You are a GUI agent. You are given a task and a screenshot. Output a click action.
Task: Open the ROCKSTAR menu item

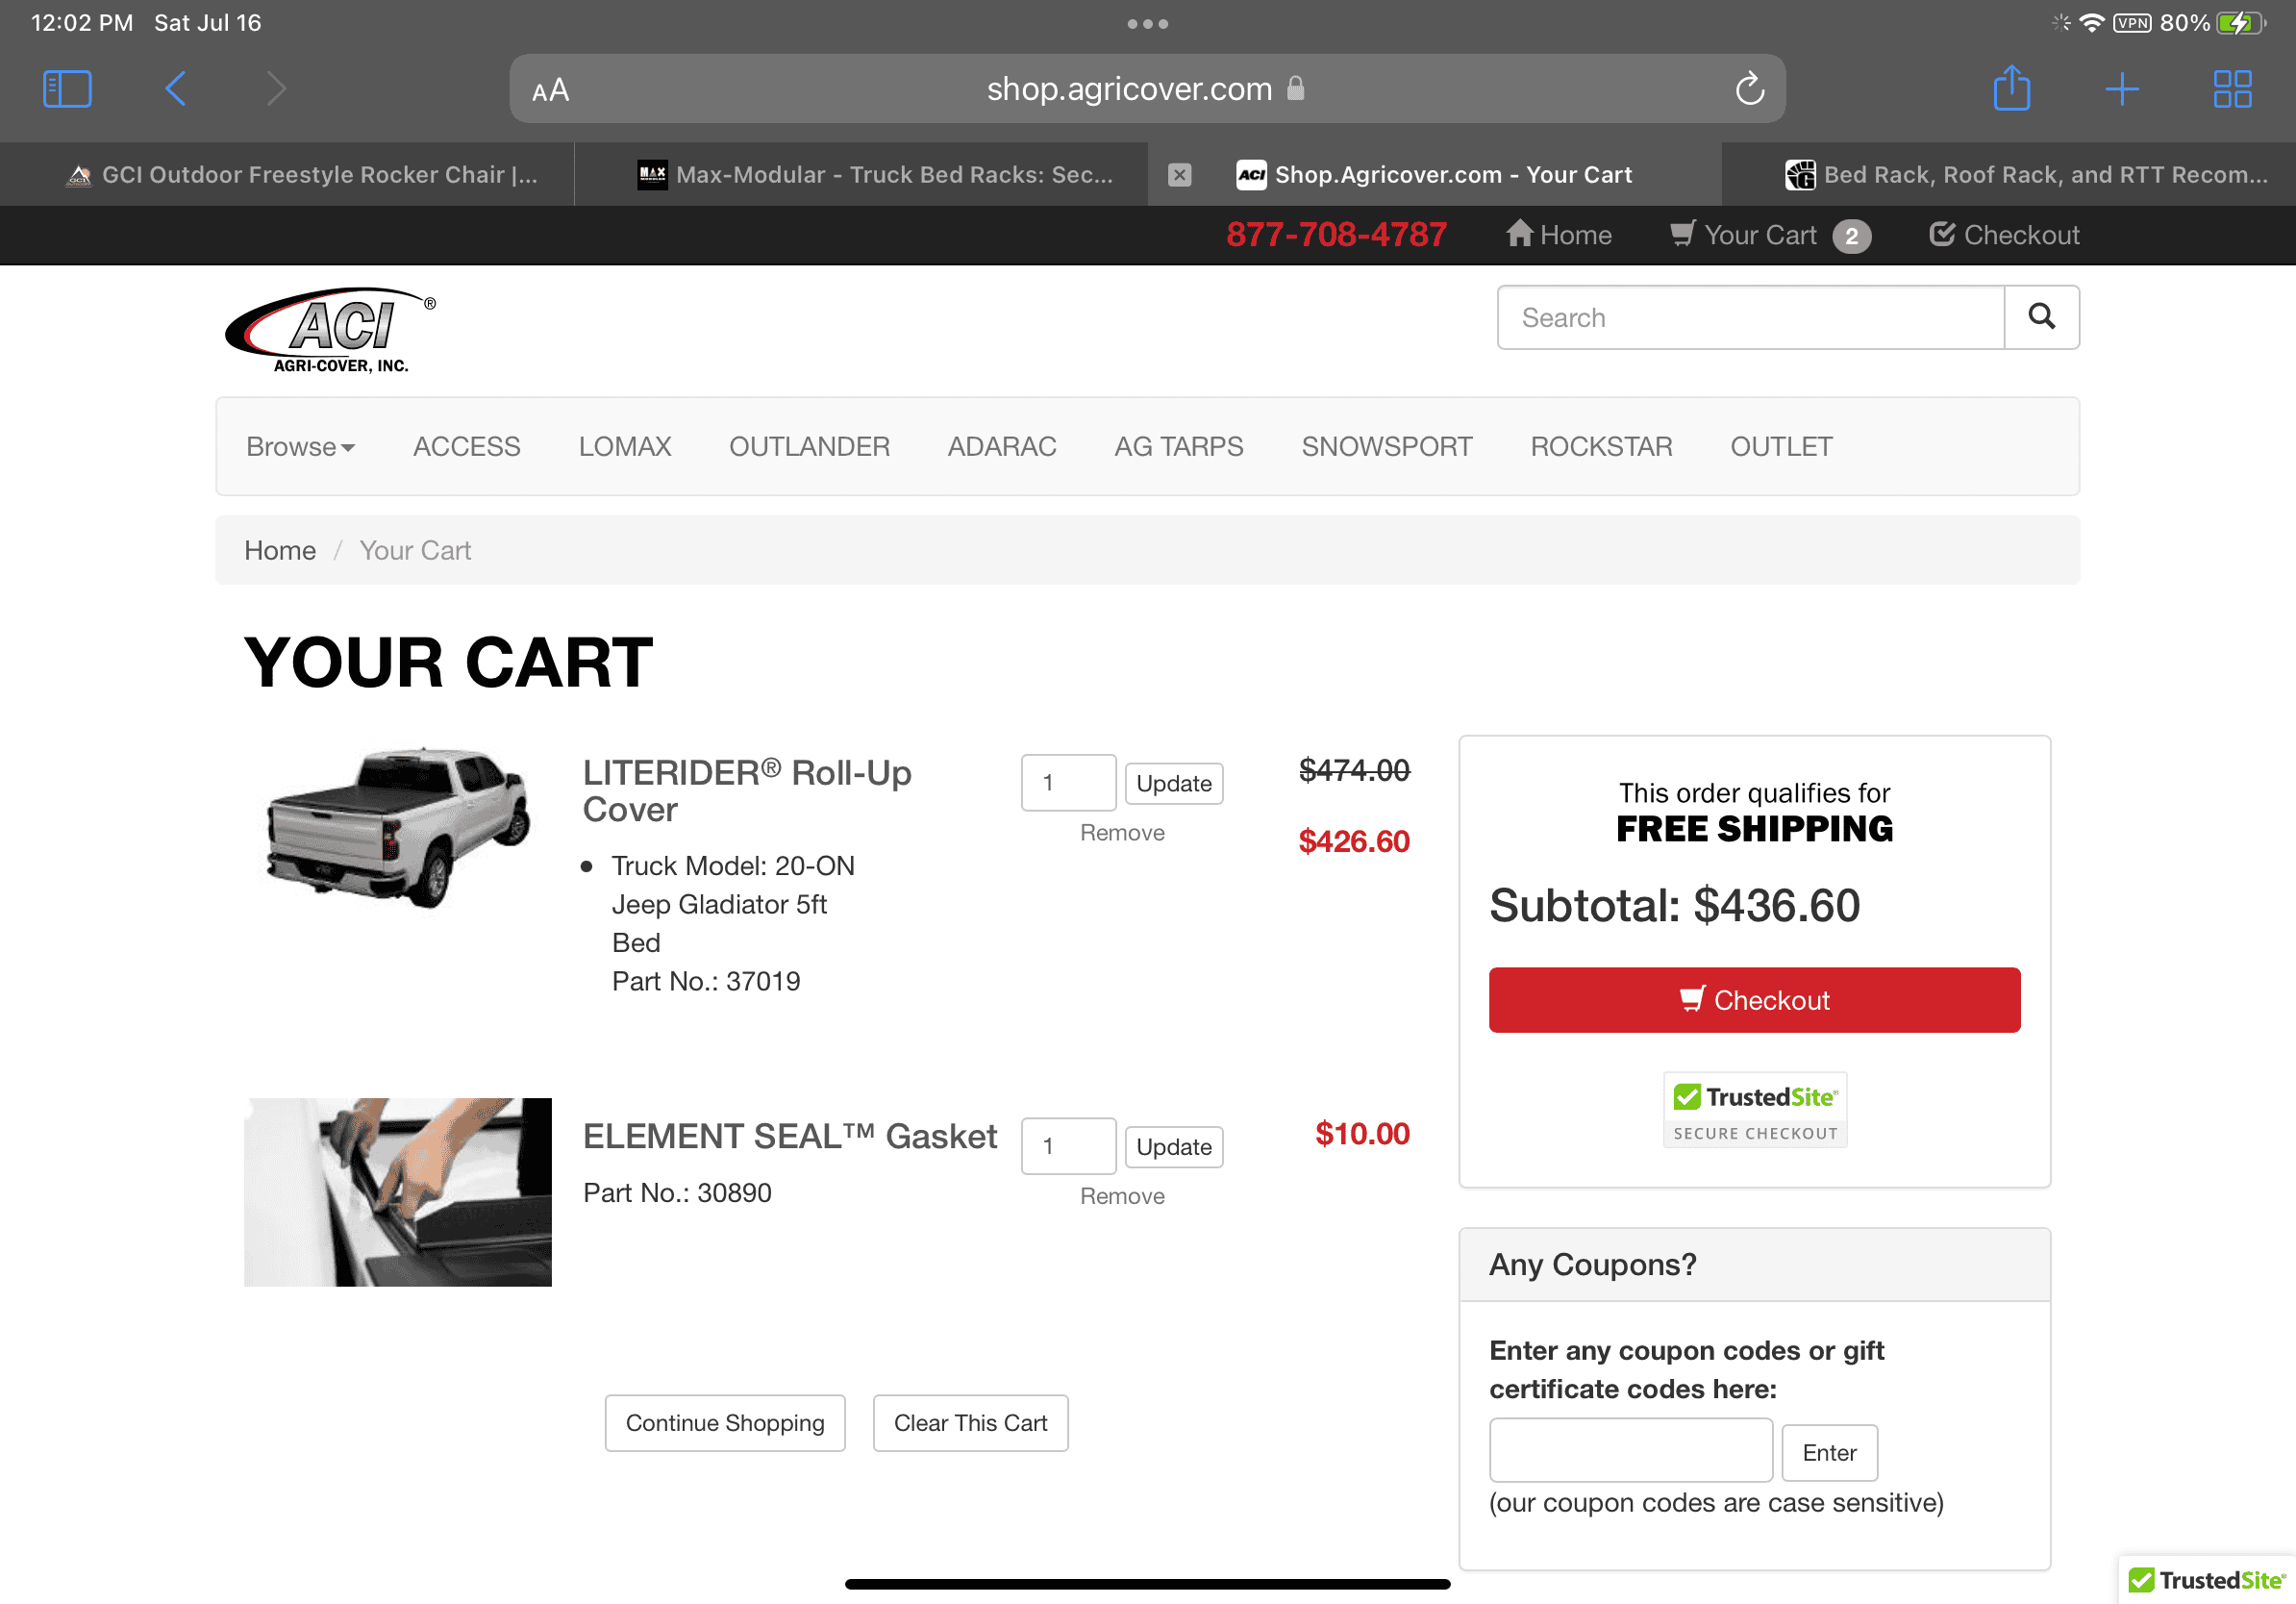tap(1601, 446)
